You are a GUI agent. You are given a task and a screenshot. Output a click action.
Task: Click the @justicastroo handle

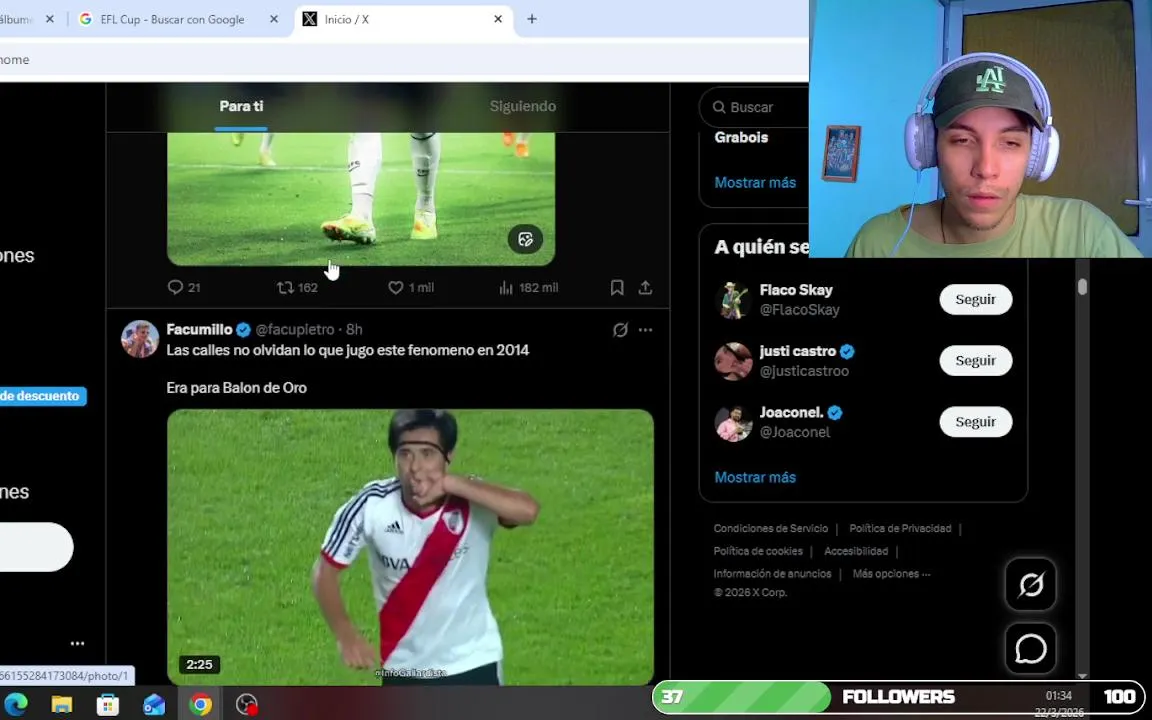click(x=804, y=371)
